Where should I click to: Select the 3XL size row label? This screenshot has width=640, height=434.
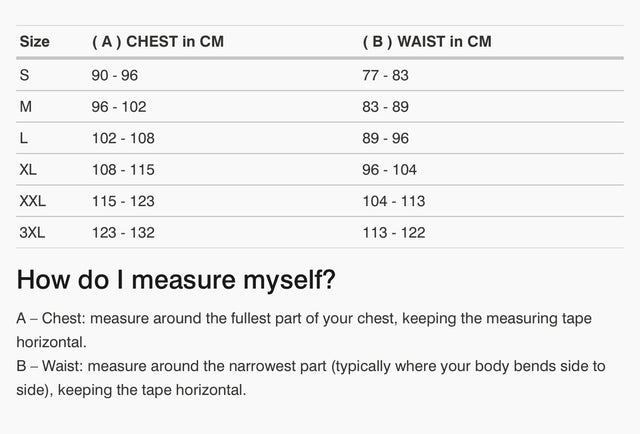point(32,232)
